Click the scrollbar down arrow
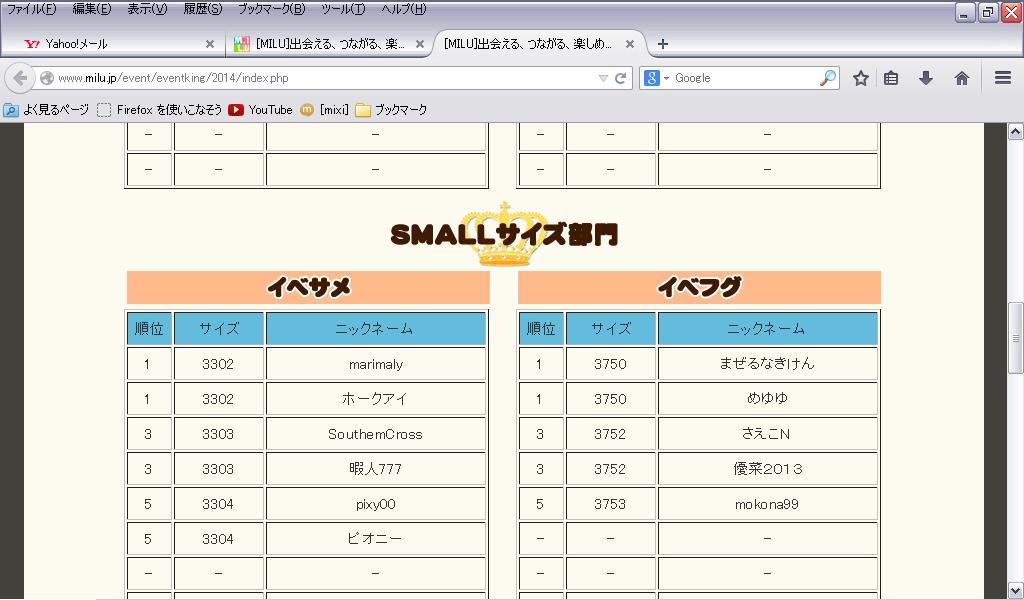Viewport: 1024px width, 600px height. [x=1015, y=592]
